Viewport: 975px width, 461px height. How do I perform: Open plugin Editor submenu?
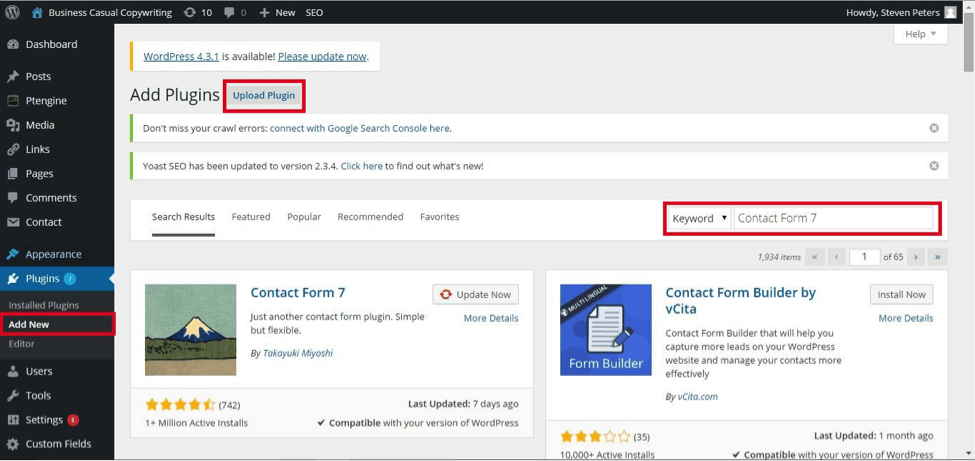22,344
